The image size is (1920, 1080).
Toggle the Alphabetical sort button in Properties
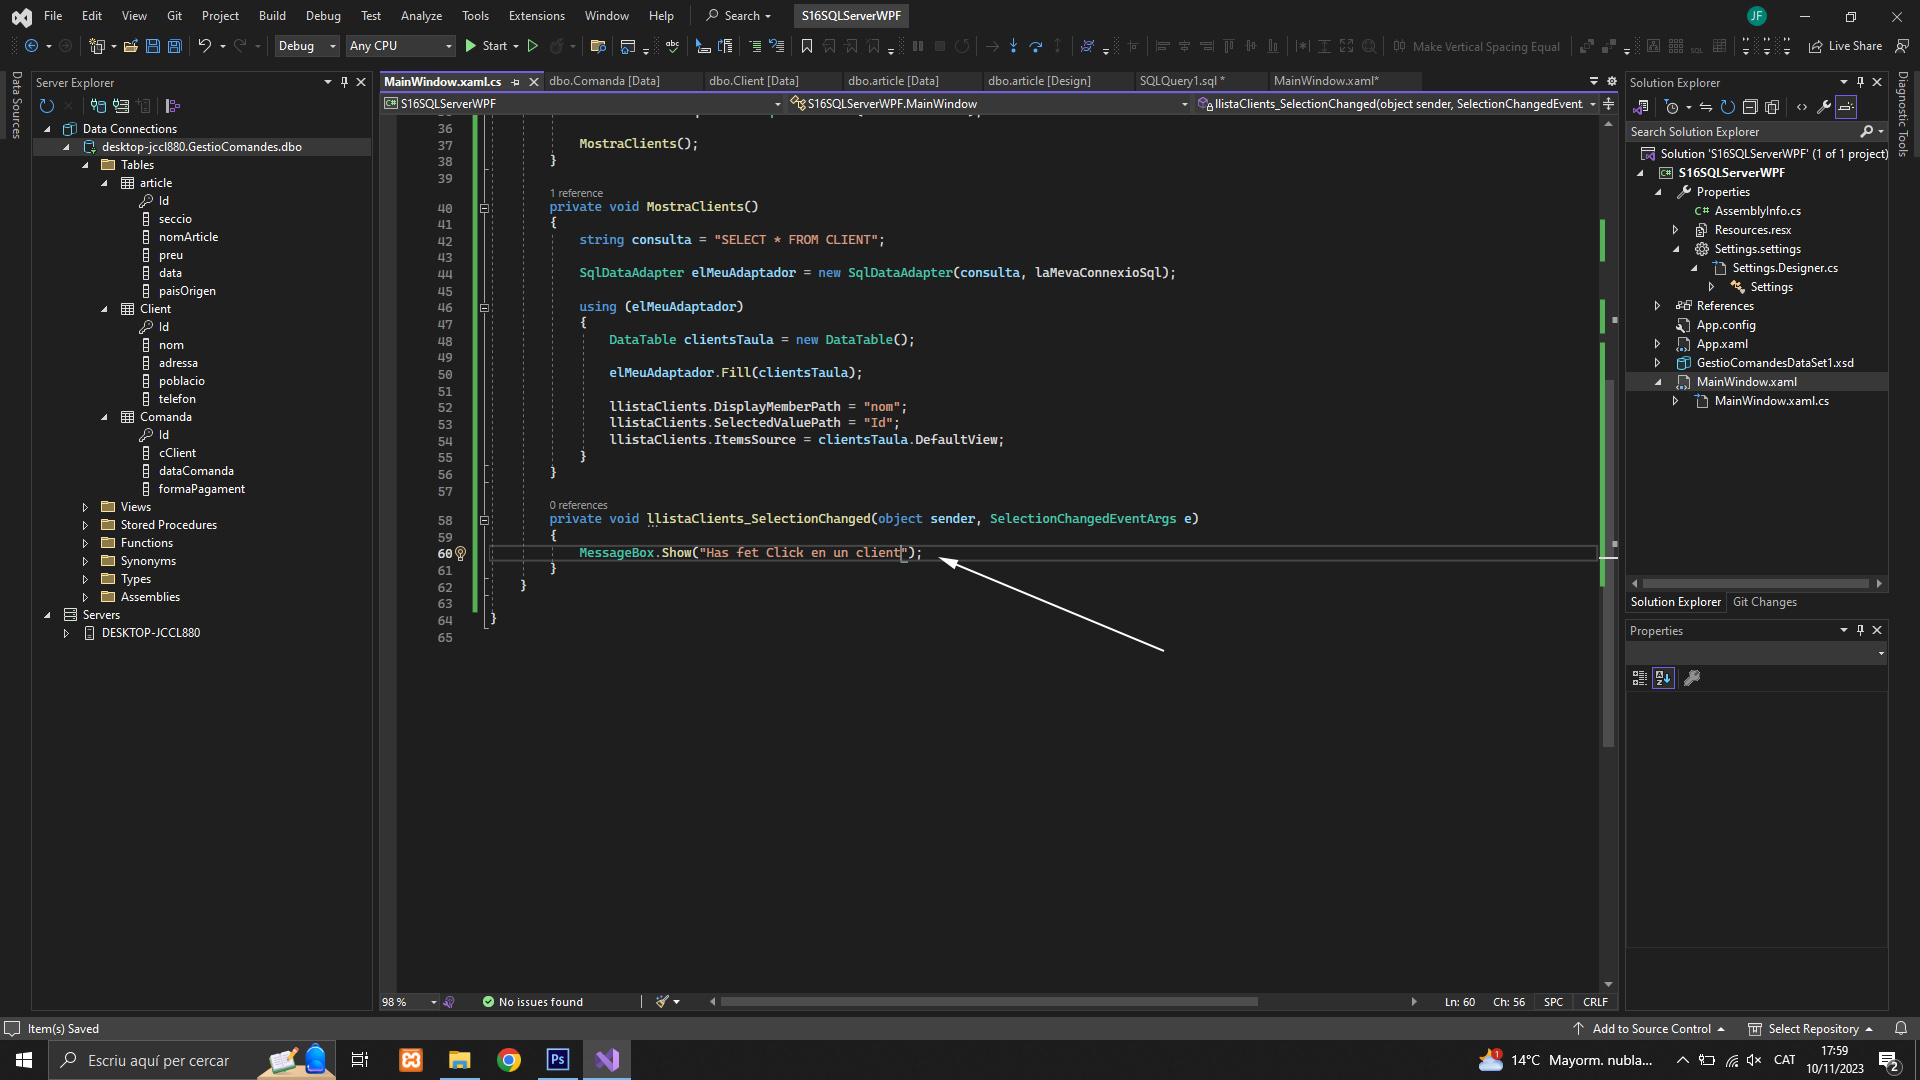tap(1663, 678)
